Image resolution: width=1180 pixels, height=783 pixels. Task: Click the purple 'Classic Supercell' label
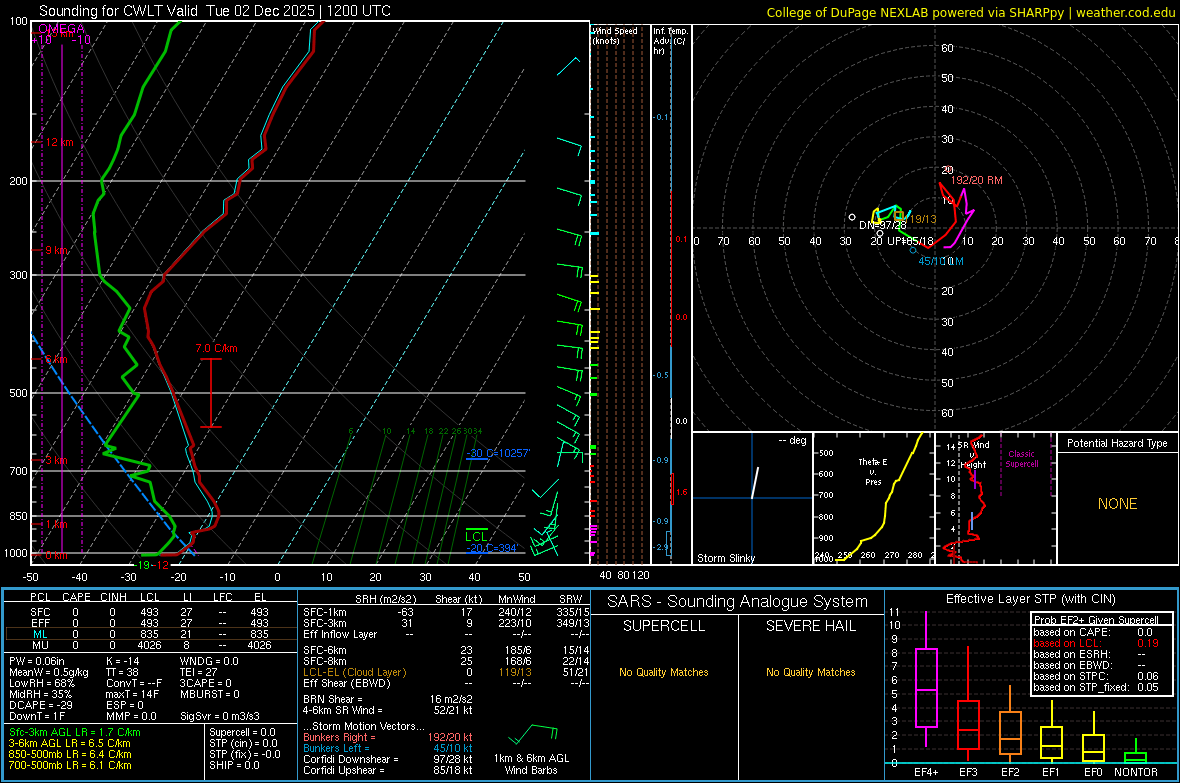pyautogui.click(x=1021, y=459)
